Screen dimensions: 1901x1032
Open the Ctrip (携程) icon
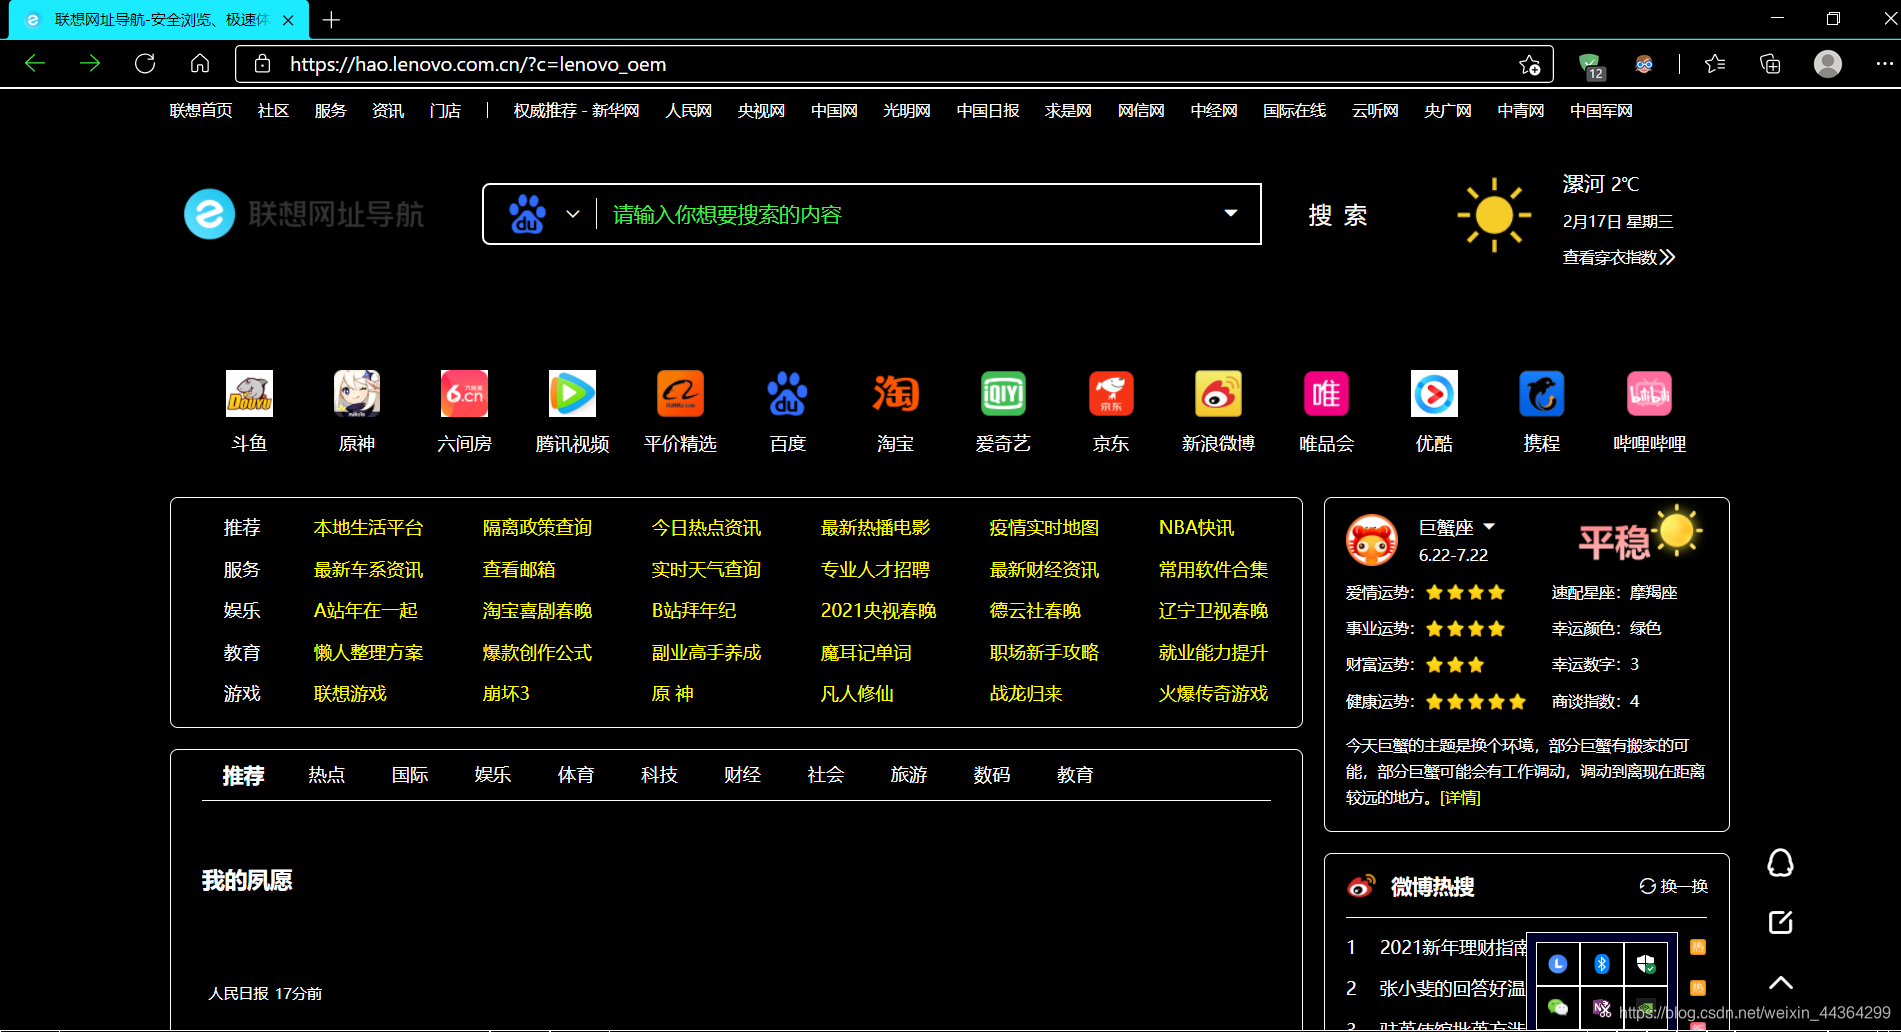pyautogui.click(x=1541, y=393)
